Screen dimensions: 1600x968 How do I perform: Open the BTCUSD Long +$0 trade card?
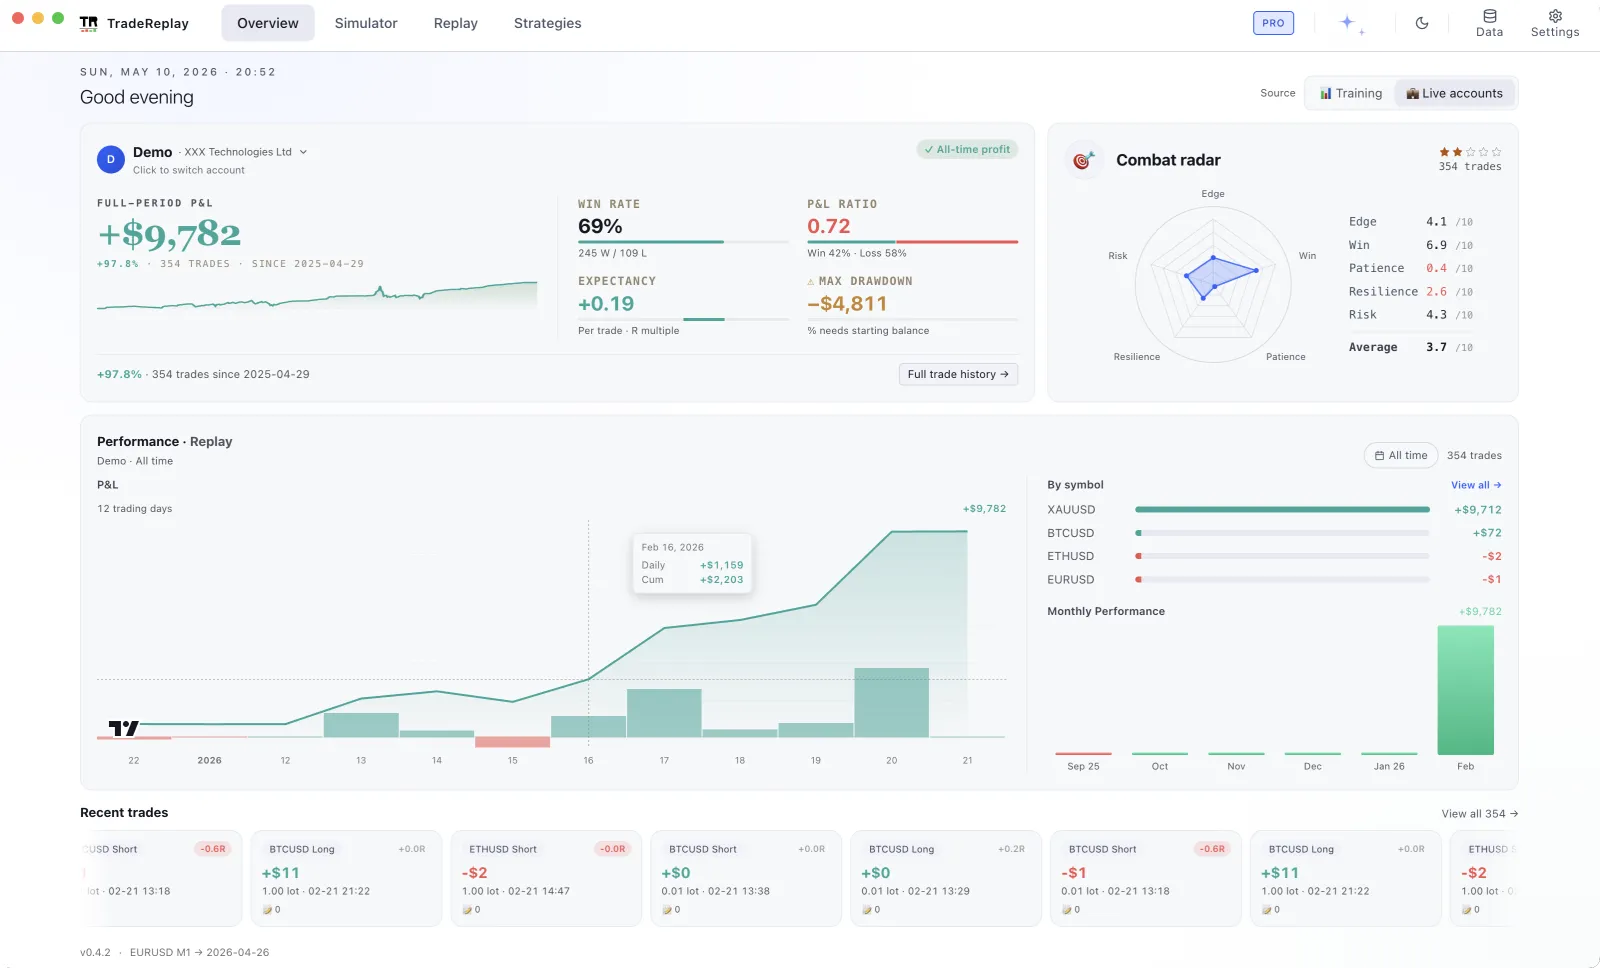point(946,878)
